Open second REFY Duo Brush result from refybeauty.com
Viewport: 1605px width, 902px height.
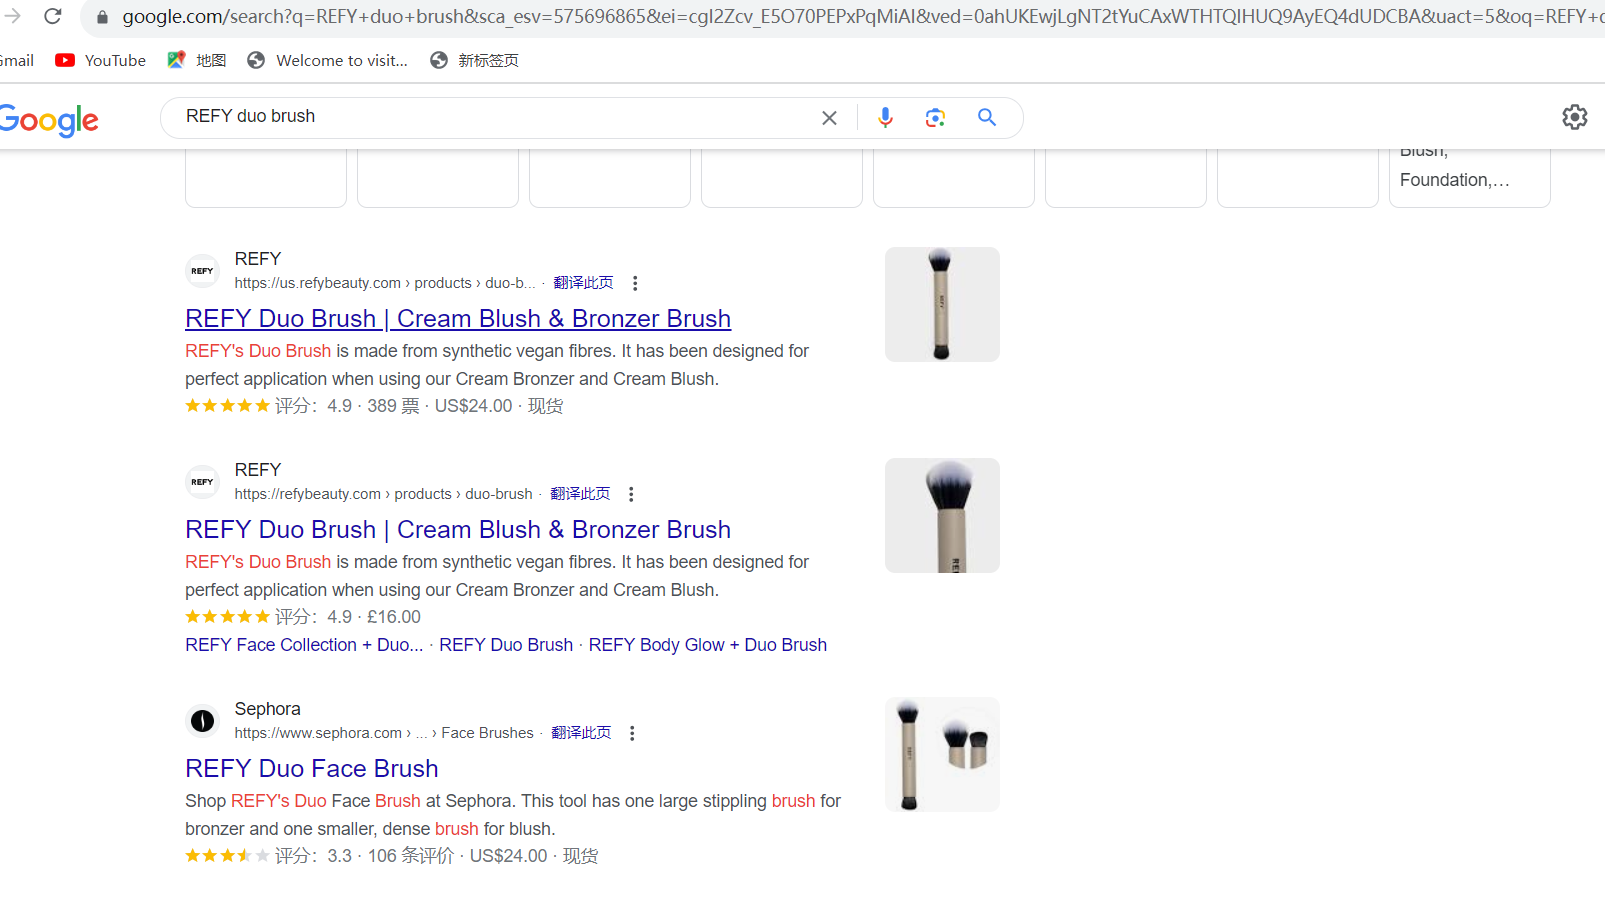(x=458, y=530)
